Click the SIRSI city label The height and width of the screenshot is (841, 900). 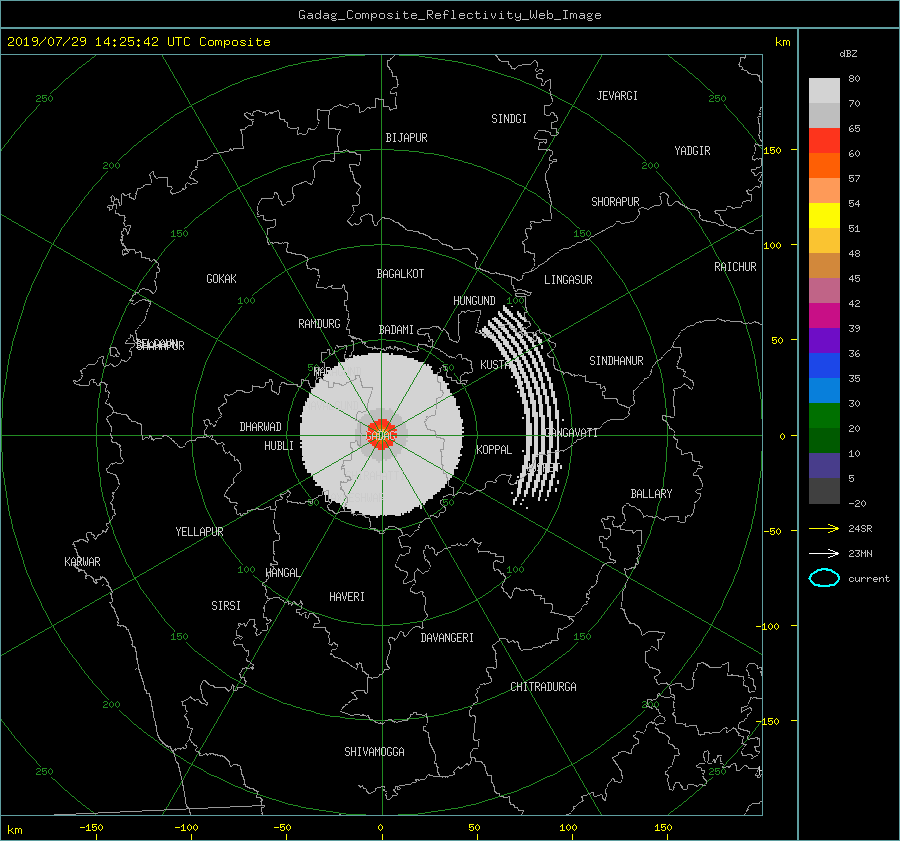click(226, 606)
